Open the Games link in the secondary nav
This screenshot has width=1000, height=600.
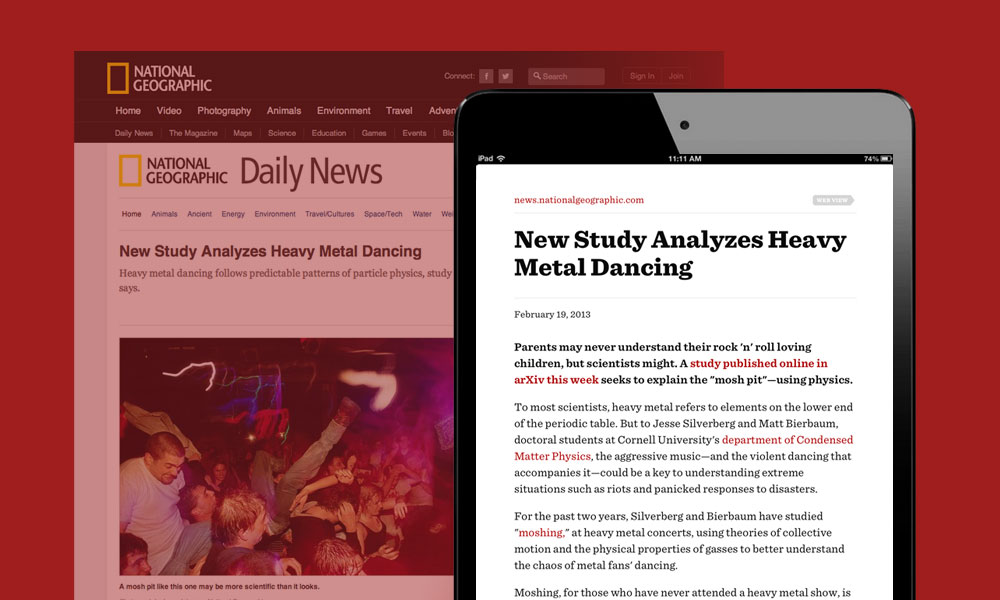pyautogui.click(x=374, y=133)
